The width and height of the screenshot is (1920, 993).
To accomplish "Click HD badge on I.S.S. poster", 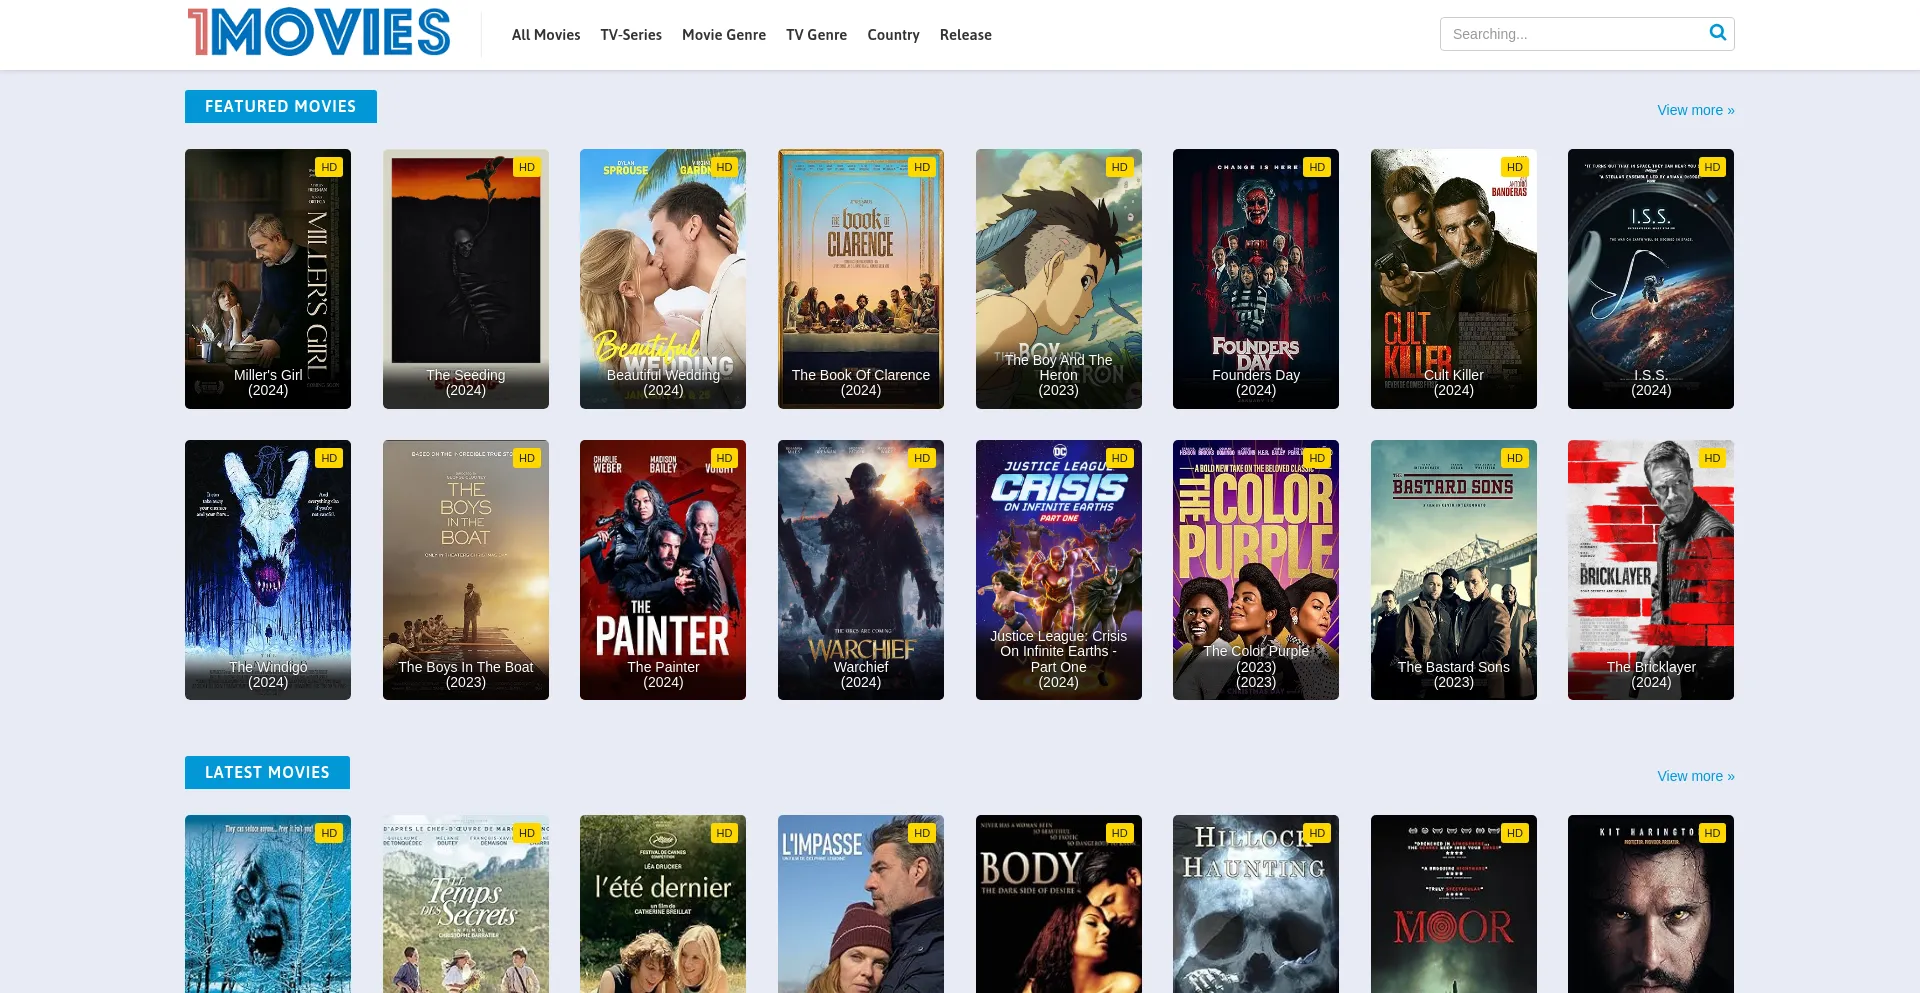I will pyautogui.click(x=1712, y=167).
